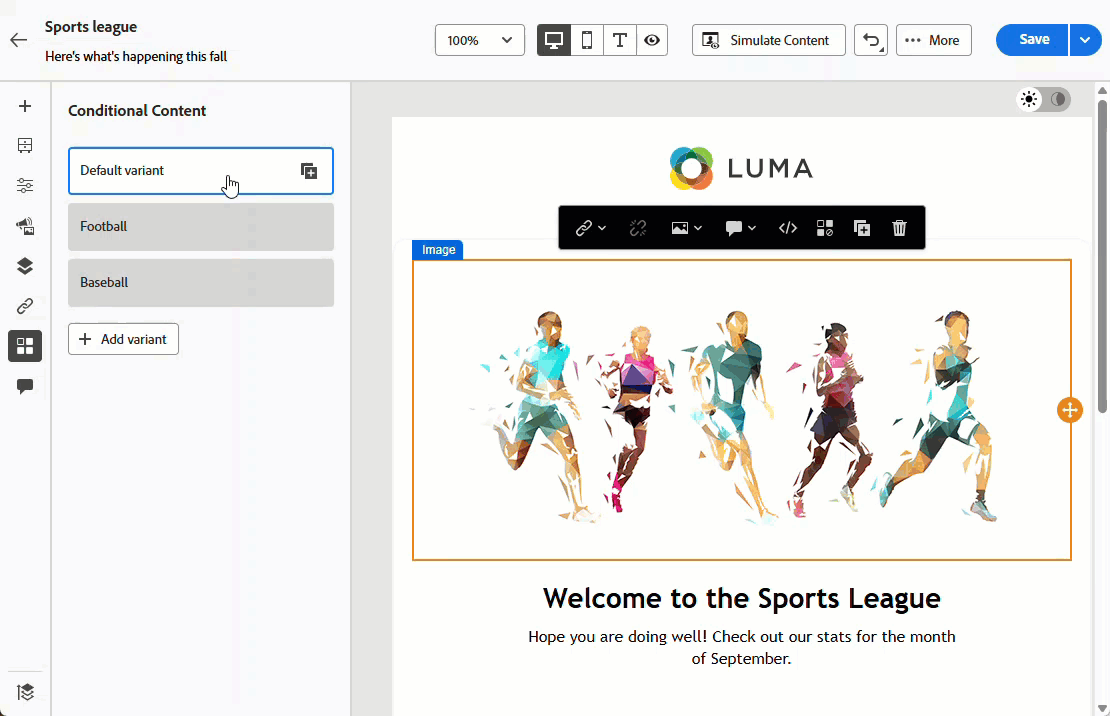Expand the Save options arrow
Screen dimensions: 1110x716
click(x=1085, y=40)
